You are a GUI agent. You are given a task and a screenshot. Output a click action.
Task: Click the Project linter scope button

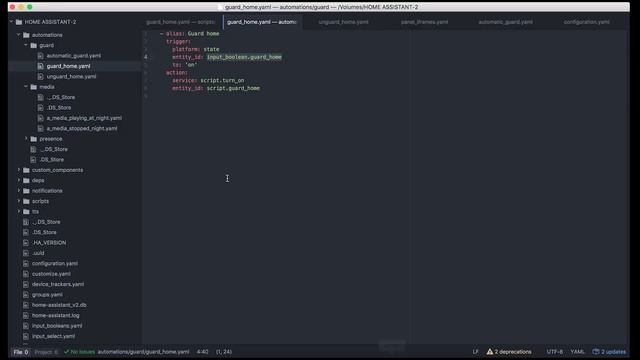coord(46,352)
